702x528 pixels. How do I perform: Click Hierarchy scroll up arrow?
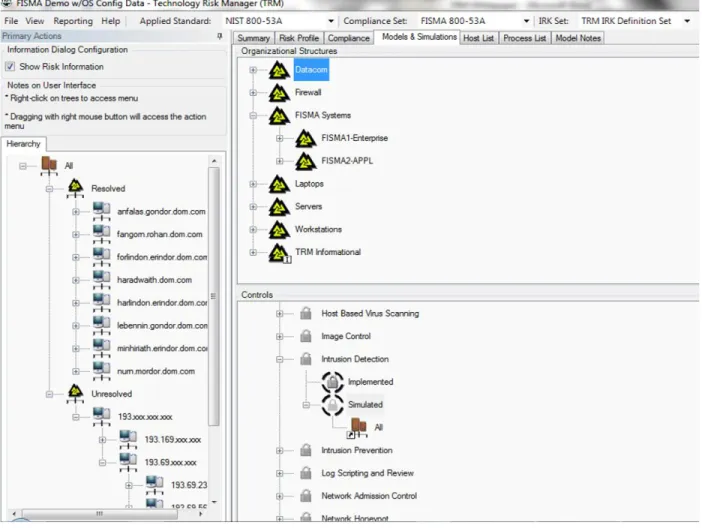214,161
